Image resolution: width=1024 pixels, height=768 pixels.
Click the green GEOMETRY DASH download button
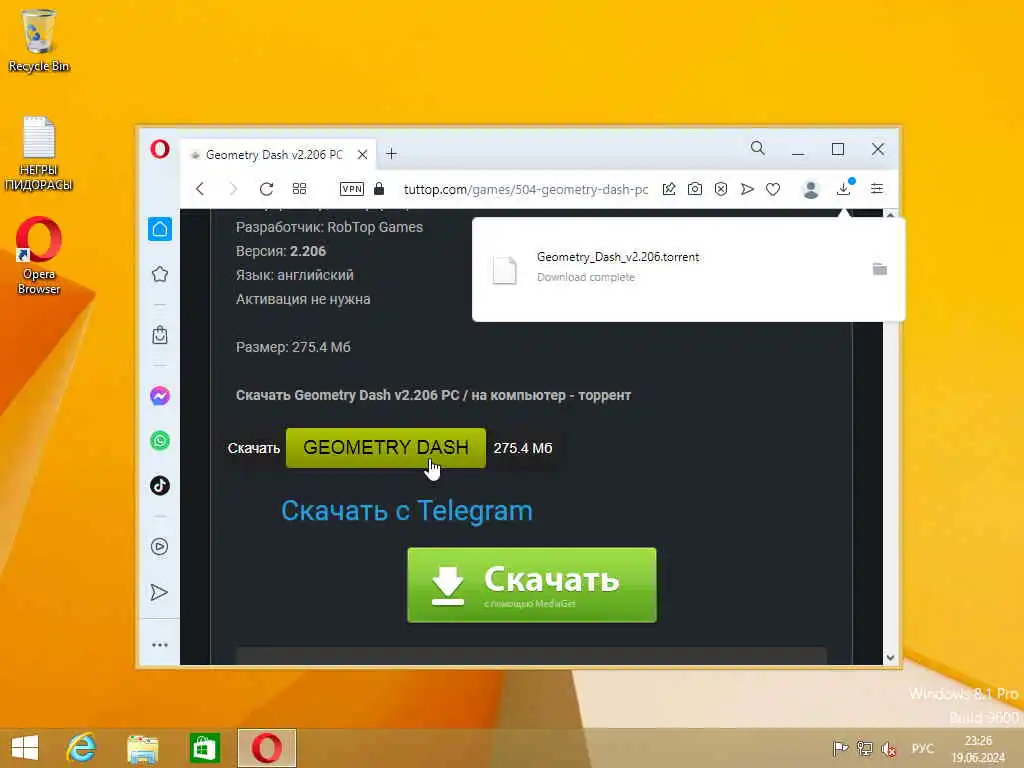386,448
